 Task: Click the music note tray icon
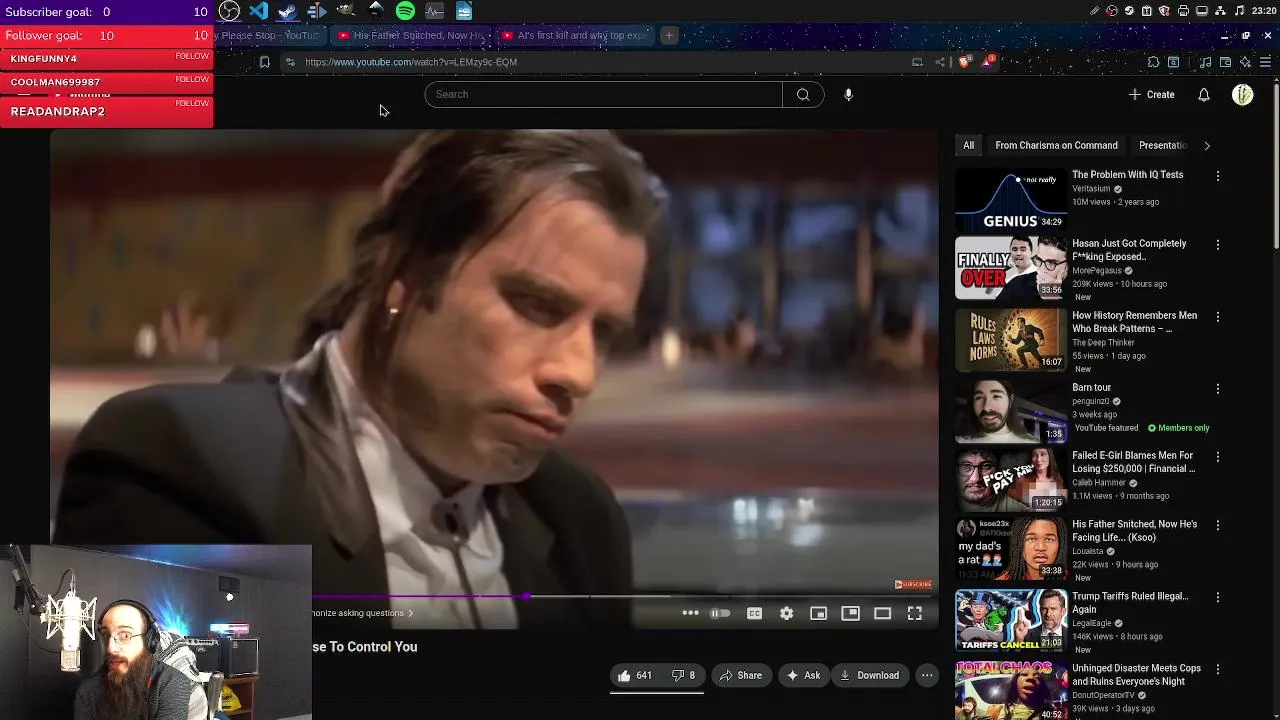point(1240,11)
